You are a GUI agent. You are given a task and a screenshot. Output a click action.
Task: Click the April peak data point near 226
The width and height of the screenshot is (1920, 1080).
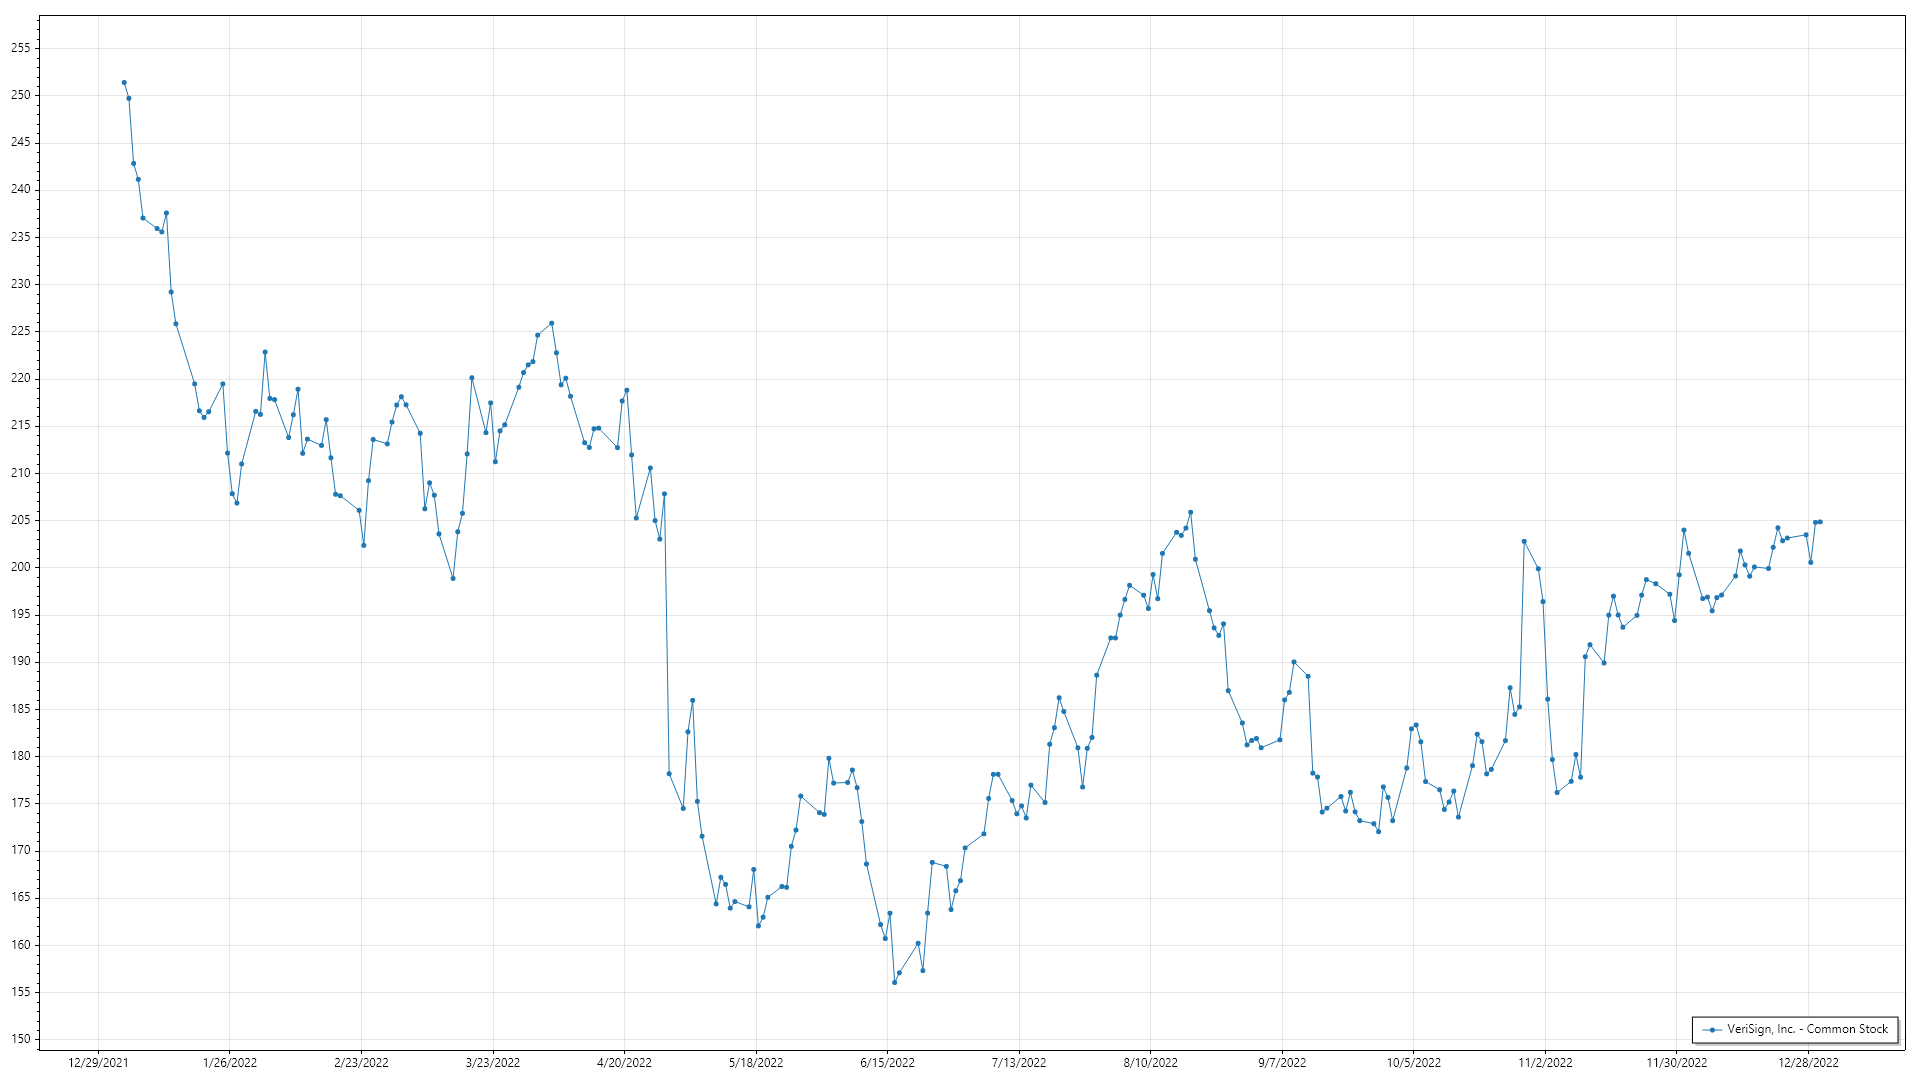(x=552, y=323)
